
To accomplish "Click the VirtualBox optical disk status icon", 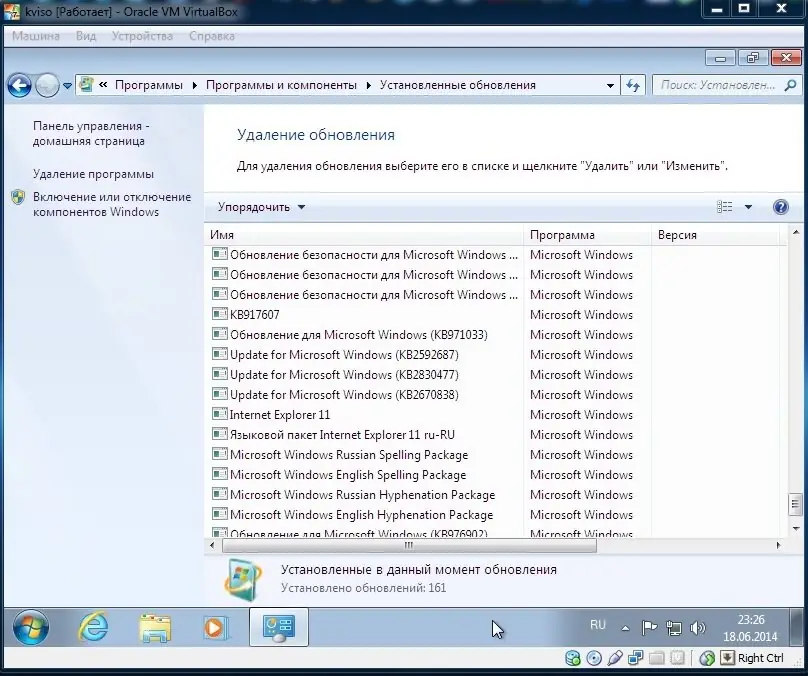I will point(594,658).
